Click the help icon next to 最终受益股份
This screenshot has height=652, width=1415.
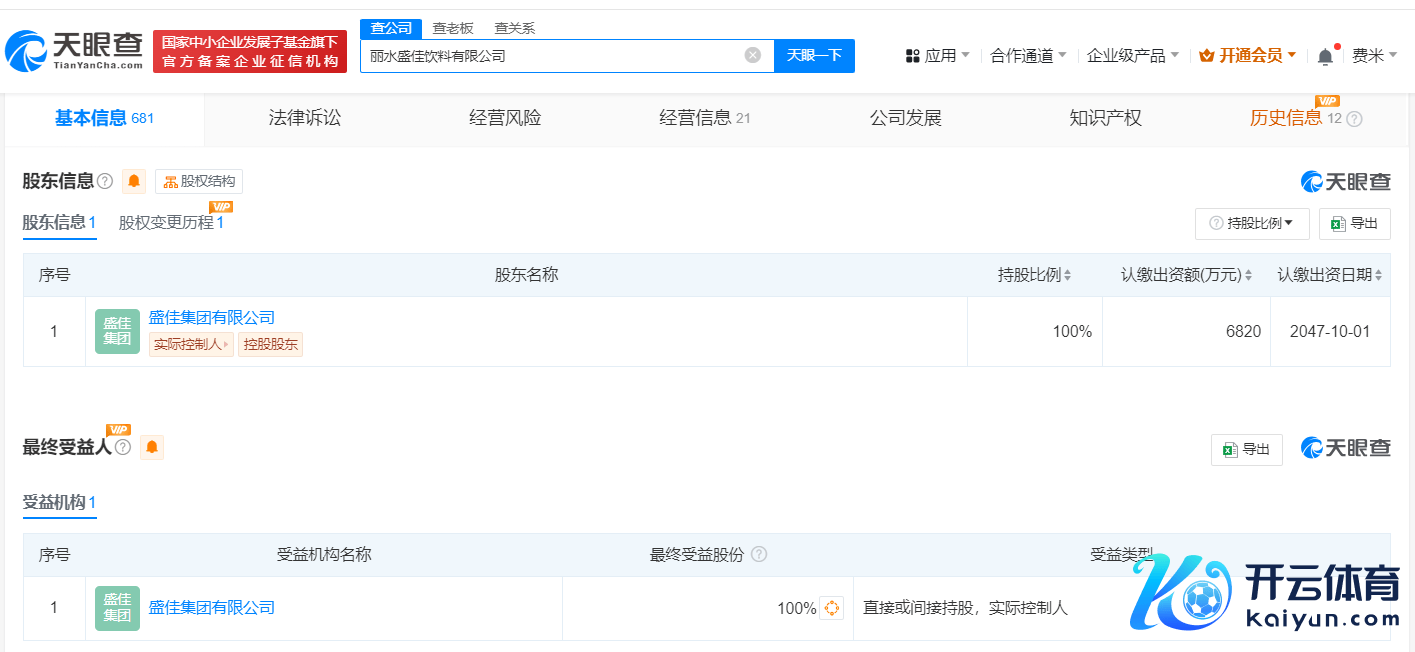click(x=759, y=554)
